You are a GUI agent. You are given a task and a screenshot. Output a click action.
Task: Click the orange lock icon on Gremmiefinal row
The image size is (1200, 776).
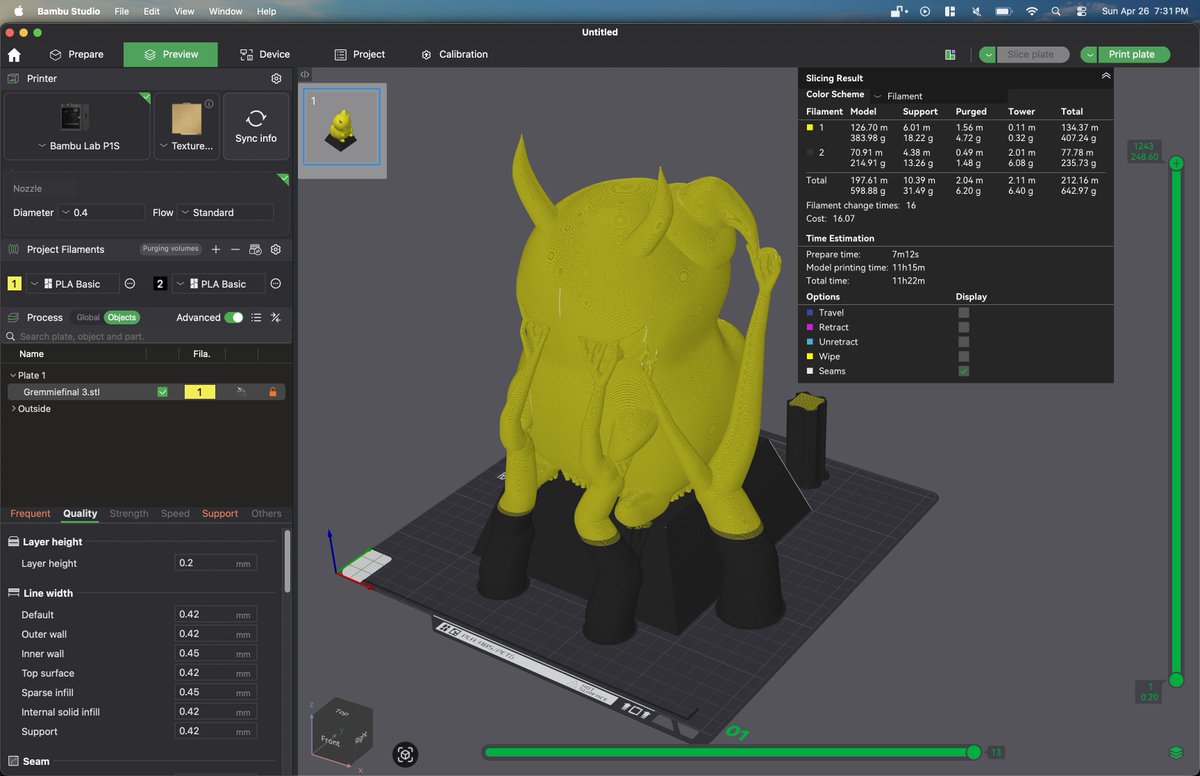(x=272, y=393)
